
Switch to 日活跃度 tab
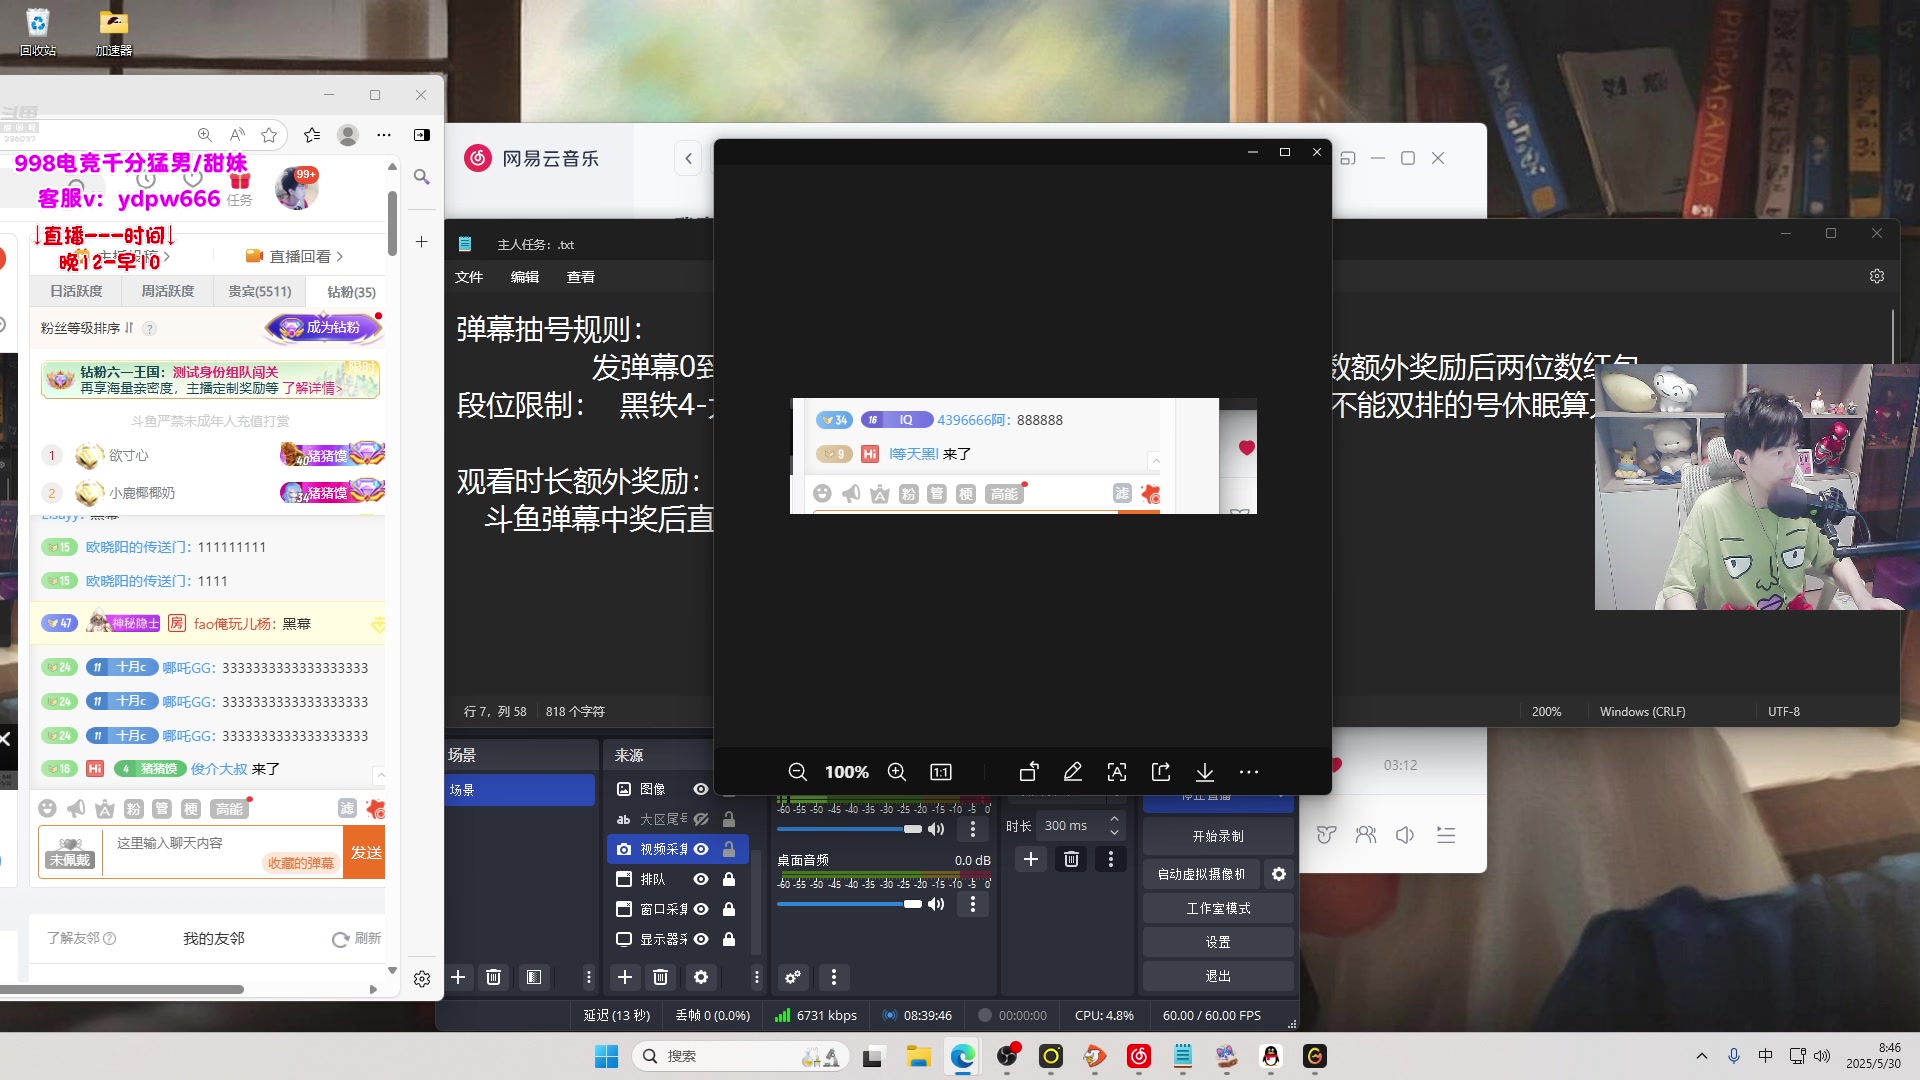coord(76,291)
